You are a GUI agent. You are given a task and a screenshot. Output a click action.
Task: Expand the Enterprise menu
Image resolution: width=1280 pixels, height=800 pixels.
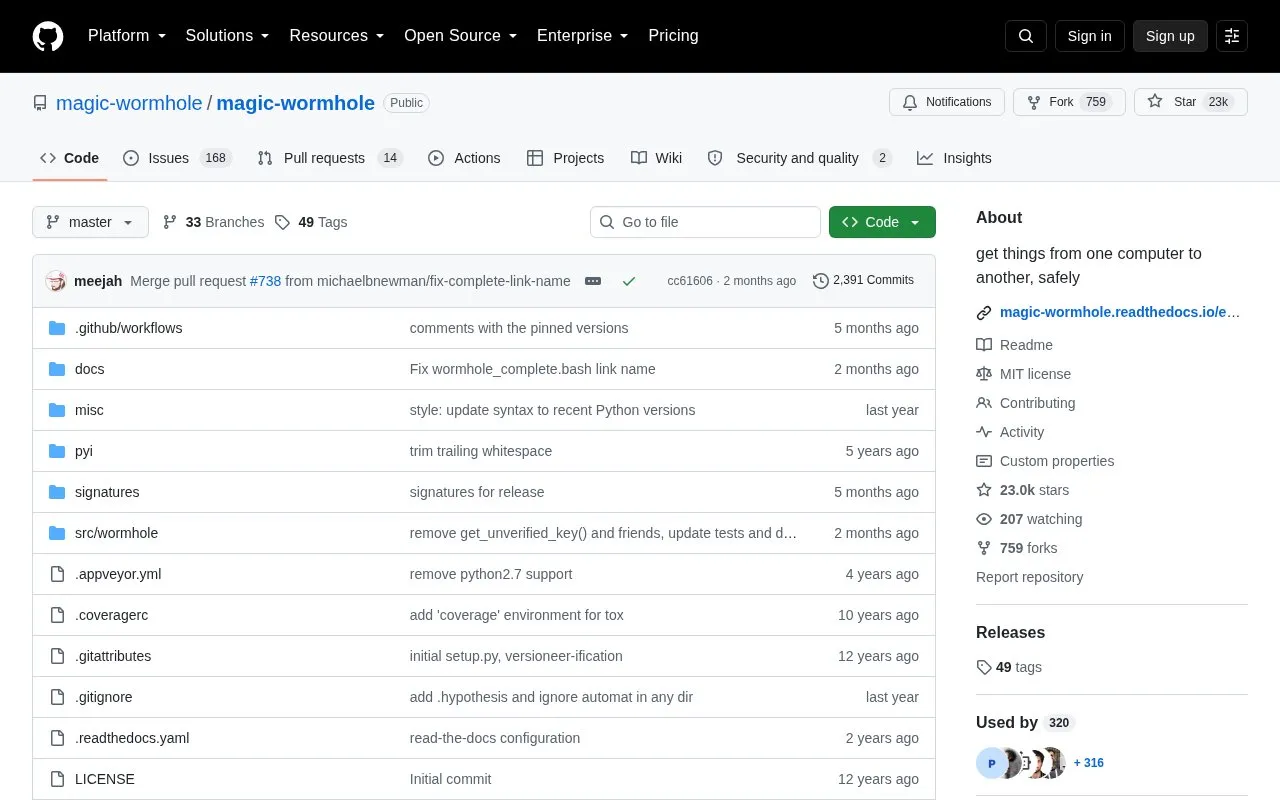[x=583, y=36]
